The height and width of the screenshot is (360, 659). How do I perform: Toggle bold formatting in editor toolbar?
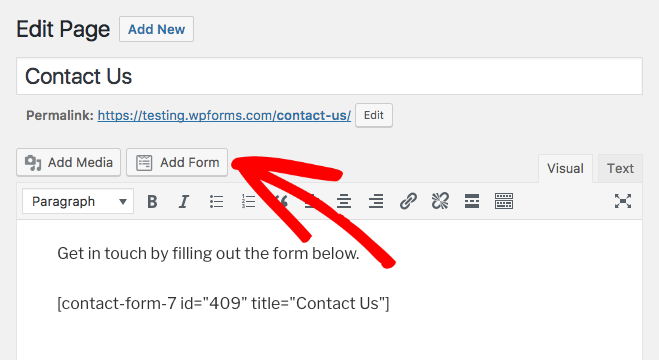click(152, 202)
